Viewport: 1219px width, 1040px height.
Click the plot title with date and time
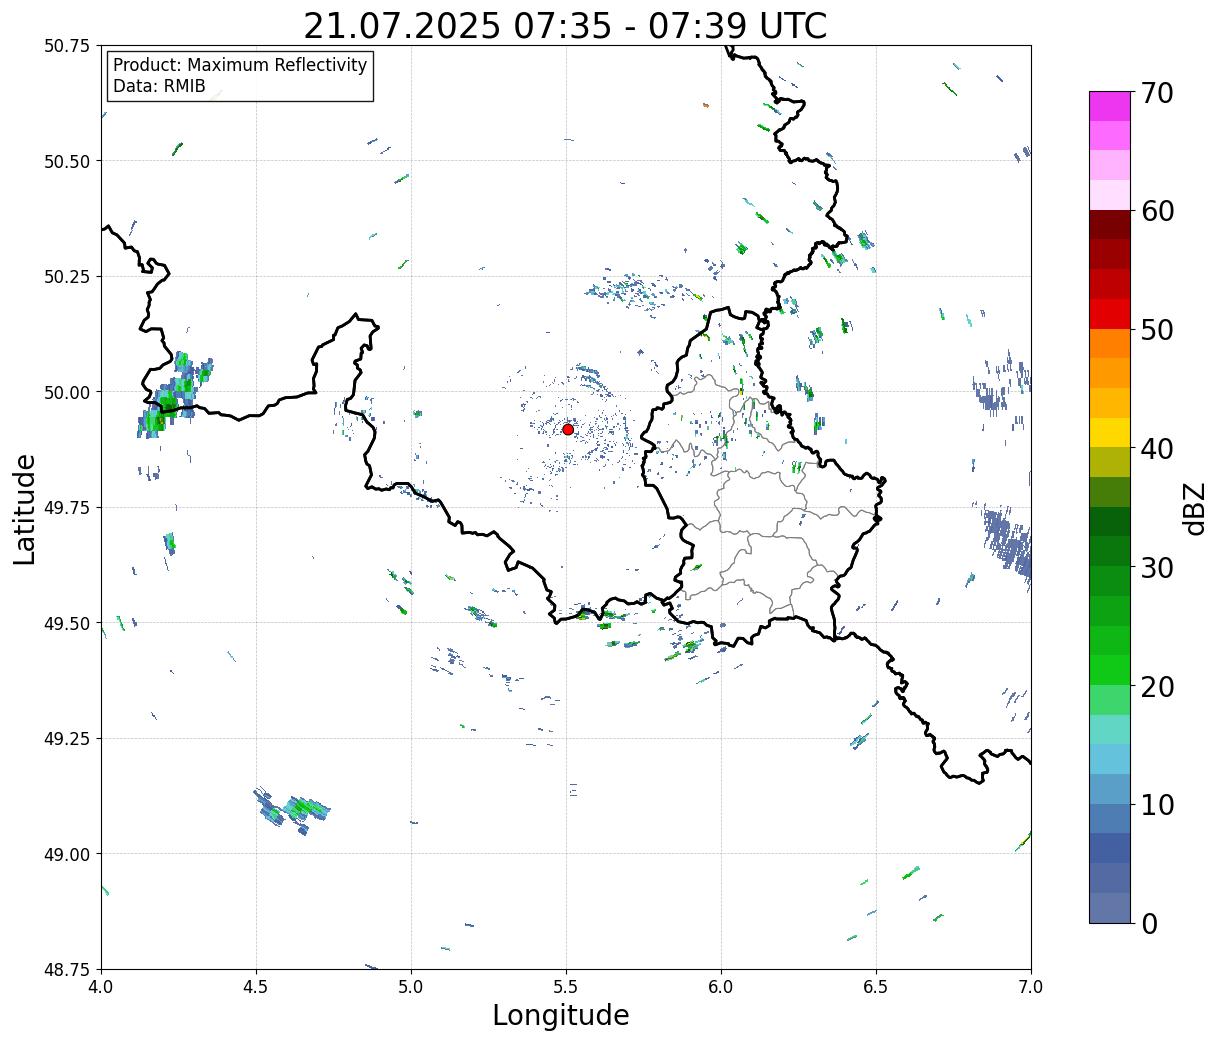coord(565,26)
